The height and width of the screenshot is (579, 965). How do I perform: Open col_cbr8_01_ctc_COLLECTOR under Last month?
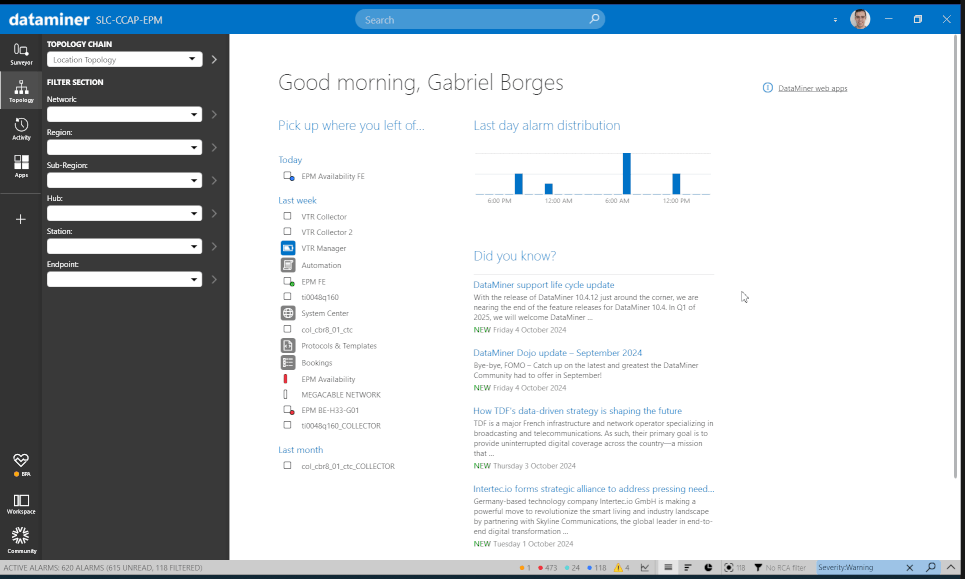click(348, 466)
